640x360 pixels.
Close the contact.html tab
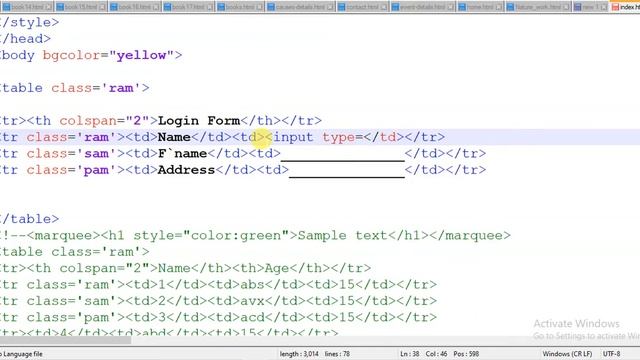384,7
